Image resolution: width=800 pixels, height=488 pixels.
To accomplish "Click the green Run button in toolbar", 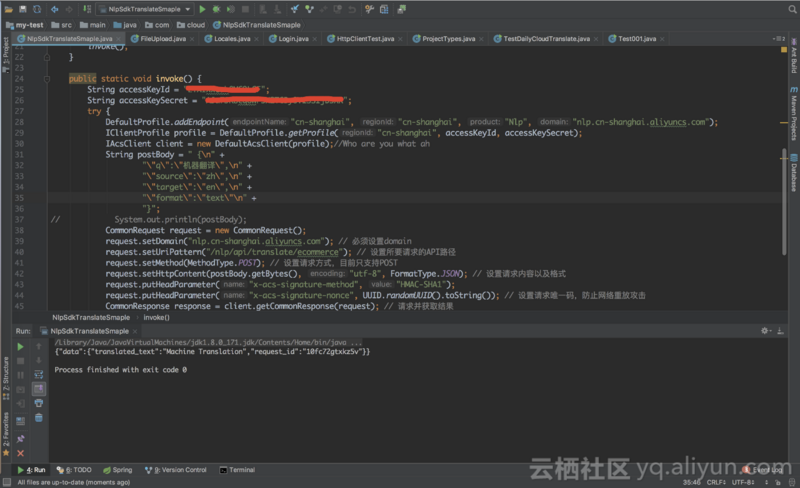I will click(x=202, y=9).
